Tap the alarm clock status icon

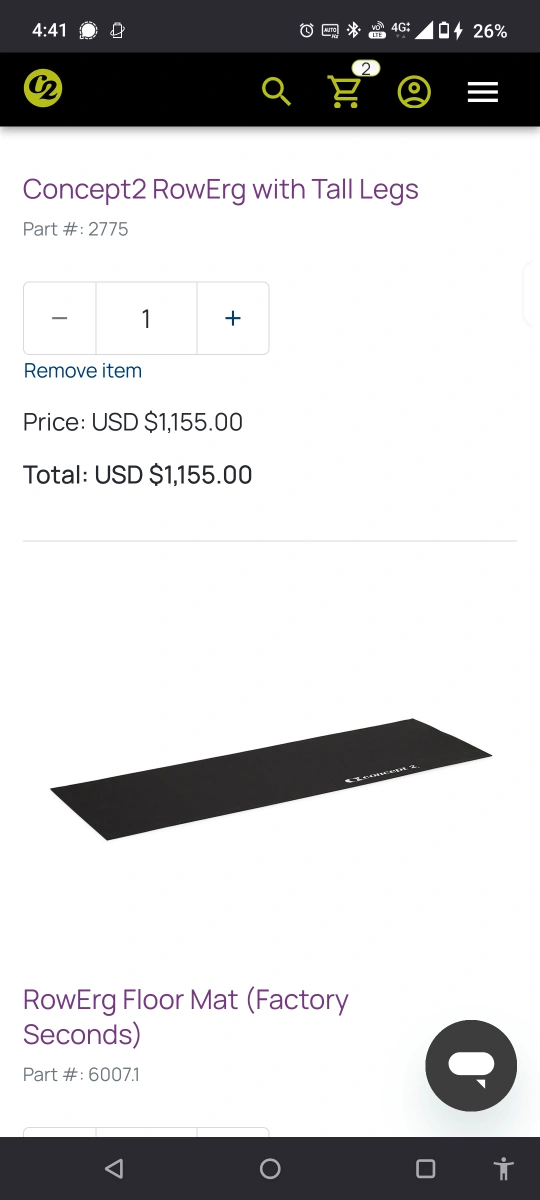(307, 30)
